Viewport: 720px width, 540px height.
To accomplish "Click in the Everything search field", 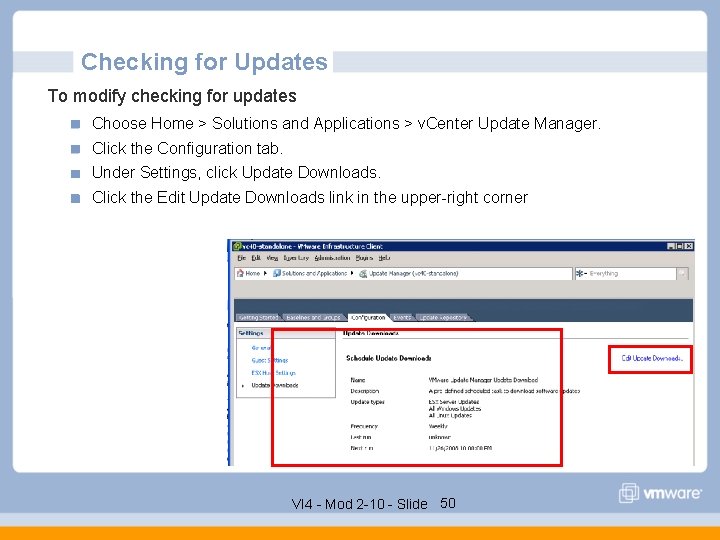I will (632, 274).
